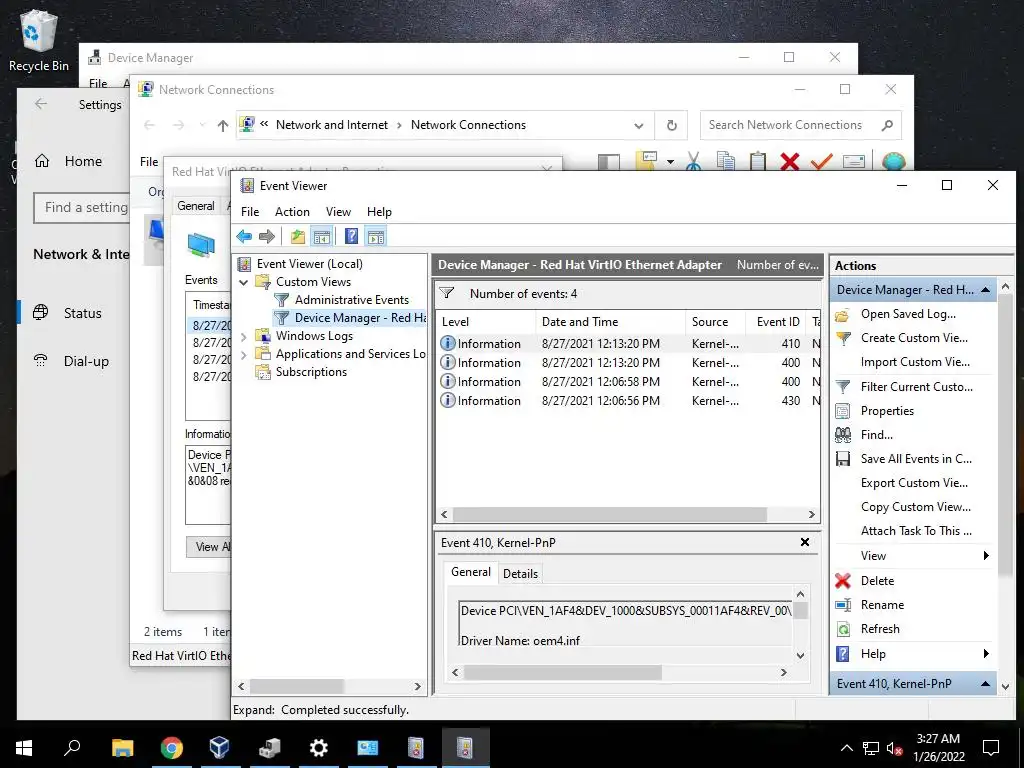
Task: Click the Open Saved Log folder icon
Action: (842, 315)
